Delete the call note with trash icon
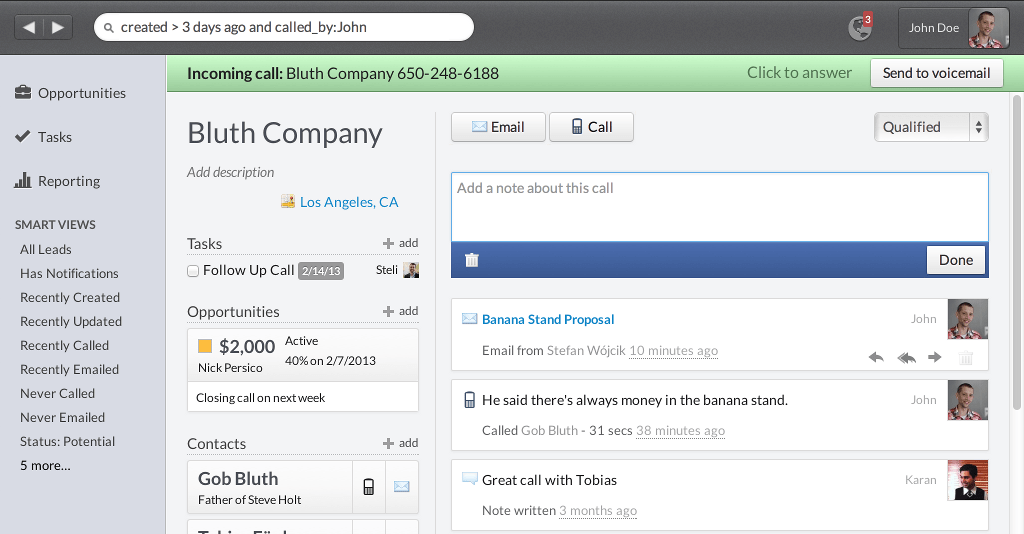The height and width of the screenshot is (534, 1024). [472, 260]
